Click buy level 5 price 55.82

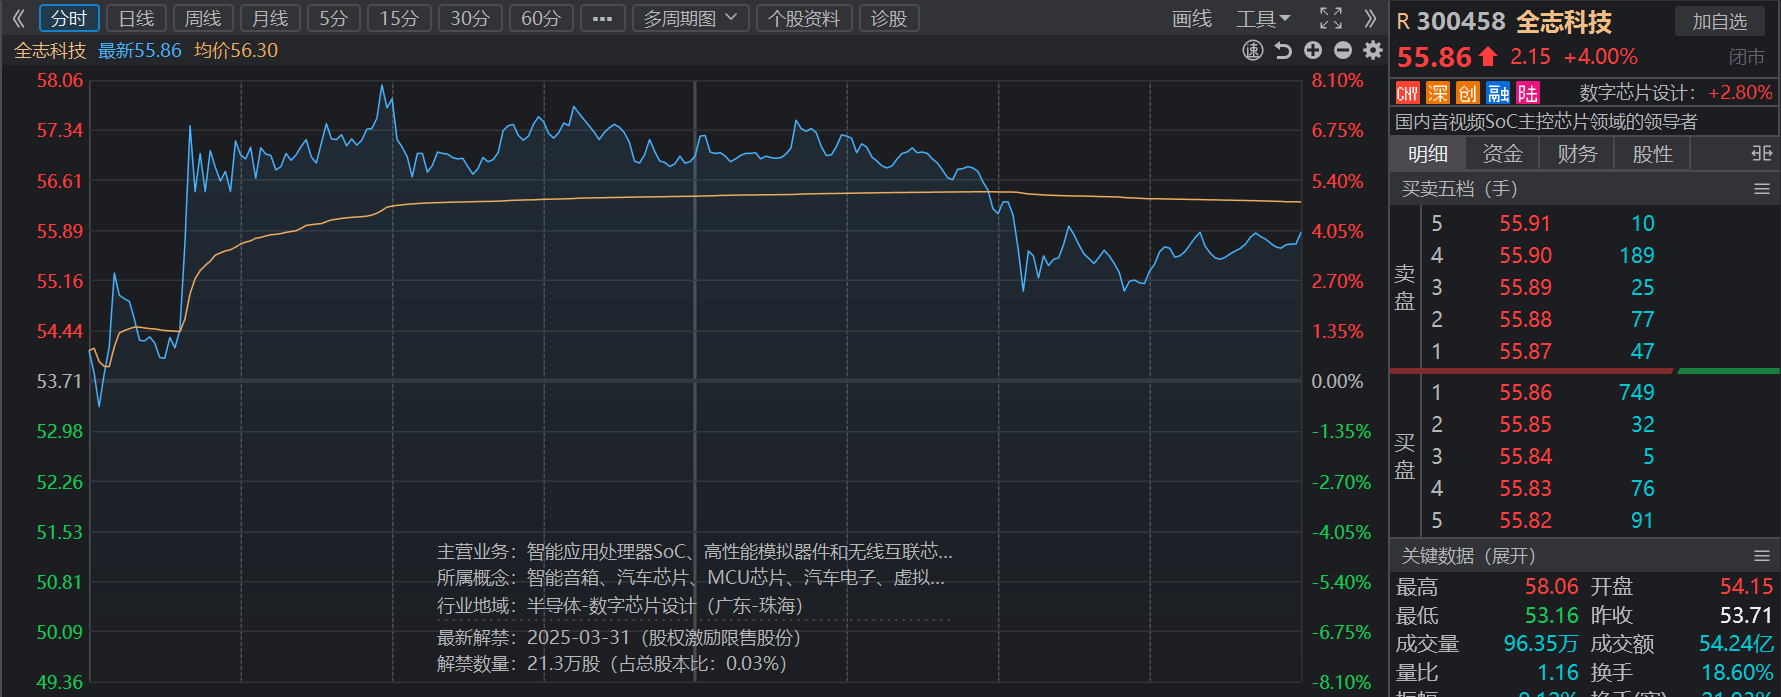[x=1525, y=521]
